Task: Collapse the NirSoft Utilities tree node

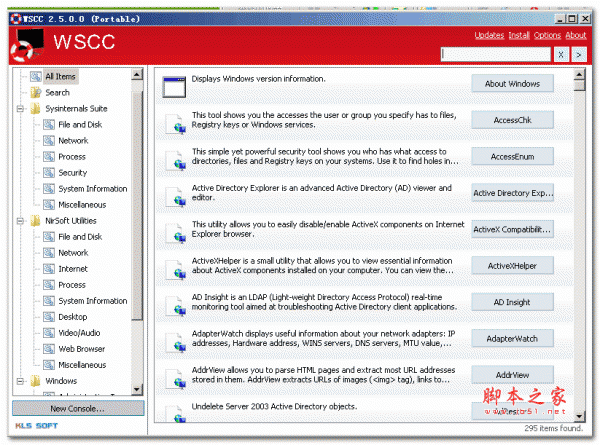Action: click(20, 221)
